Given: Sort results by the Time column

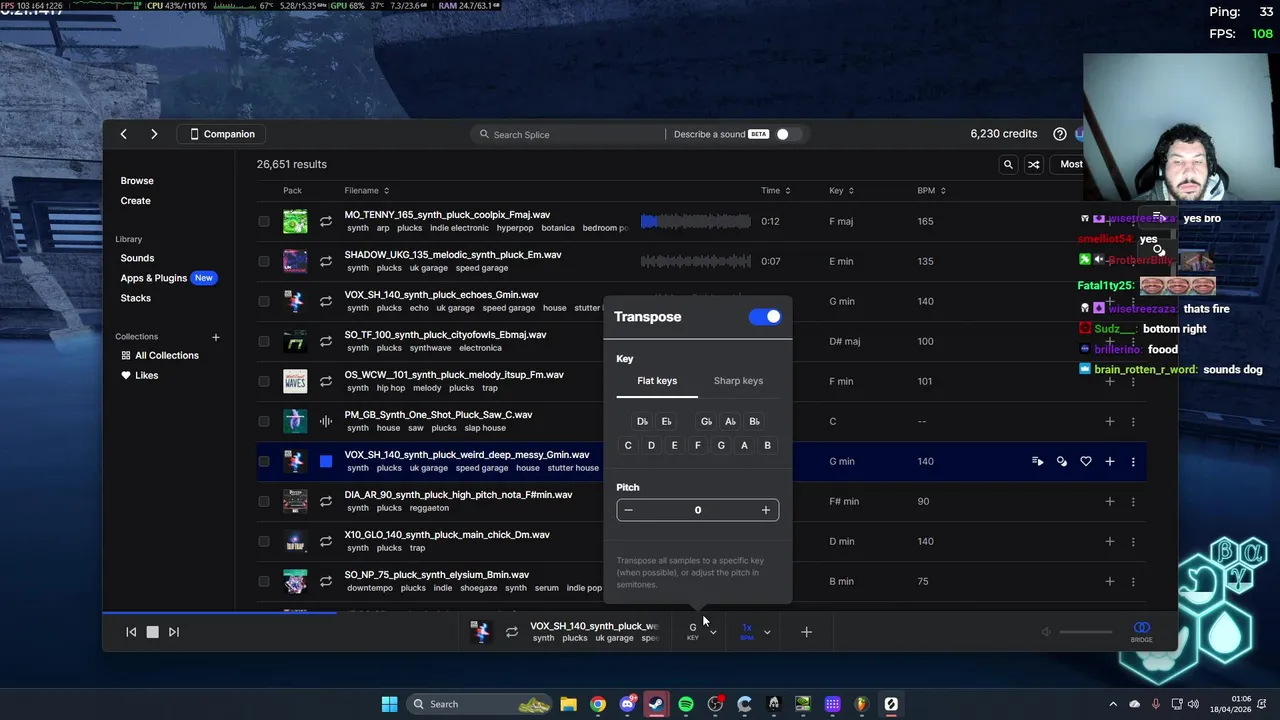Looking at the screenshot, I should point(775,190).
